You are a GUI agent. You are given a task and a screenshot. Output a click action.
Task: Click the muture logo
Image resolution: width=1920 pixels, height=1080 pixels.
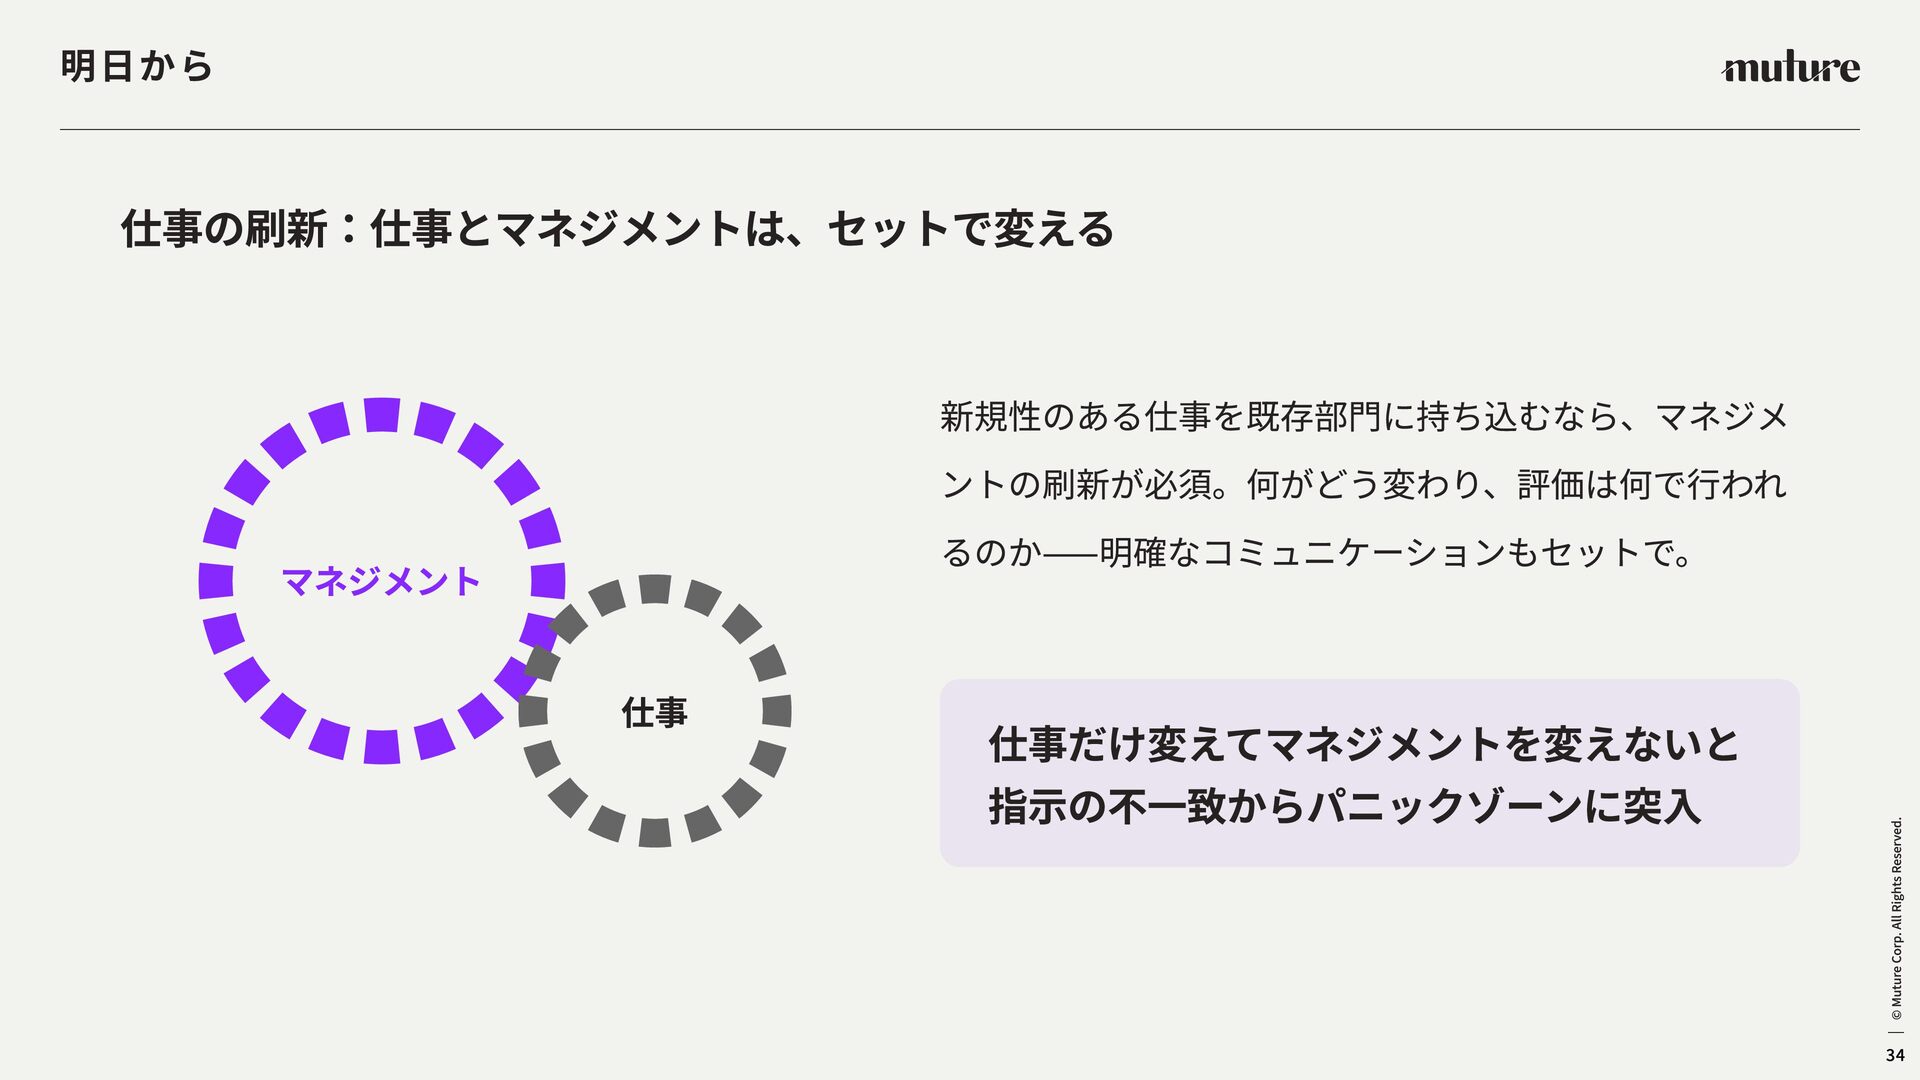tap(1790, 68)
